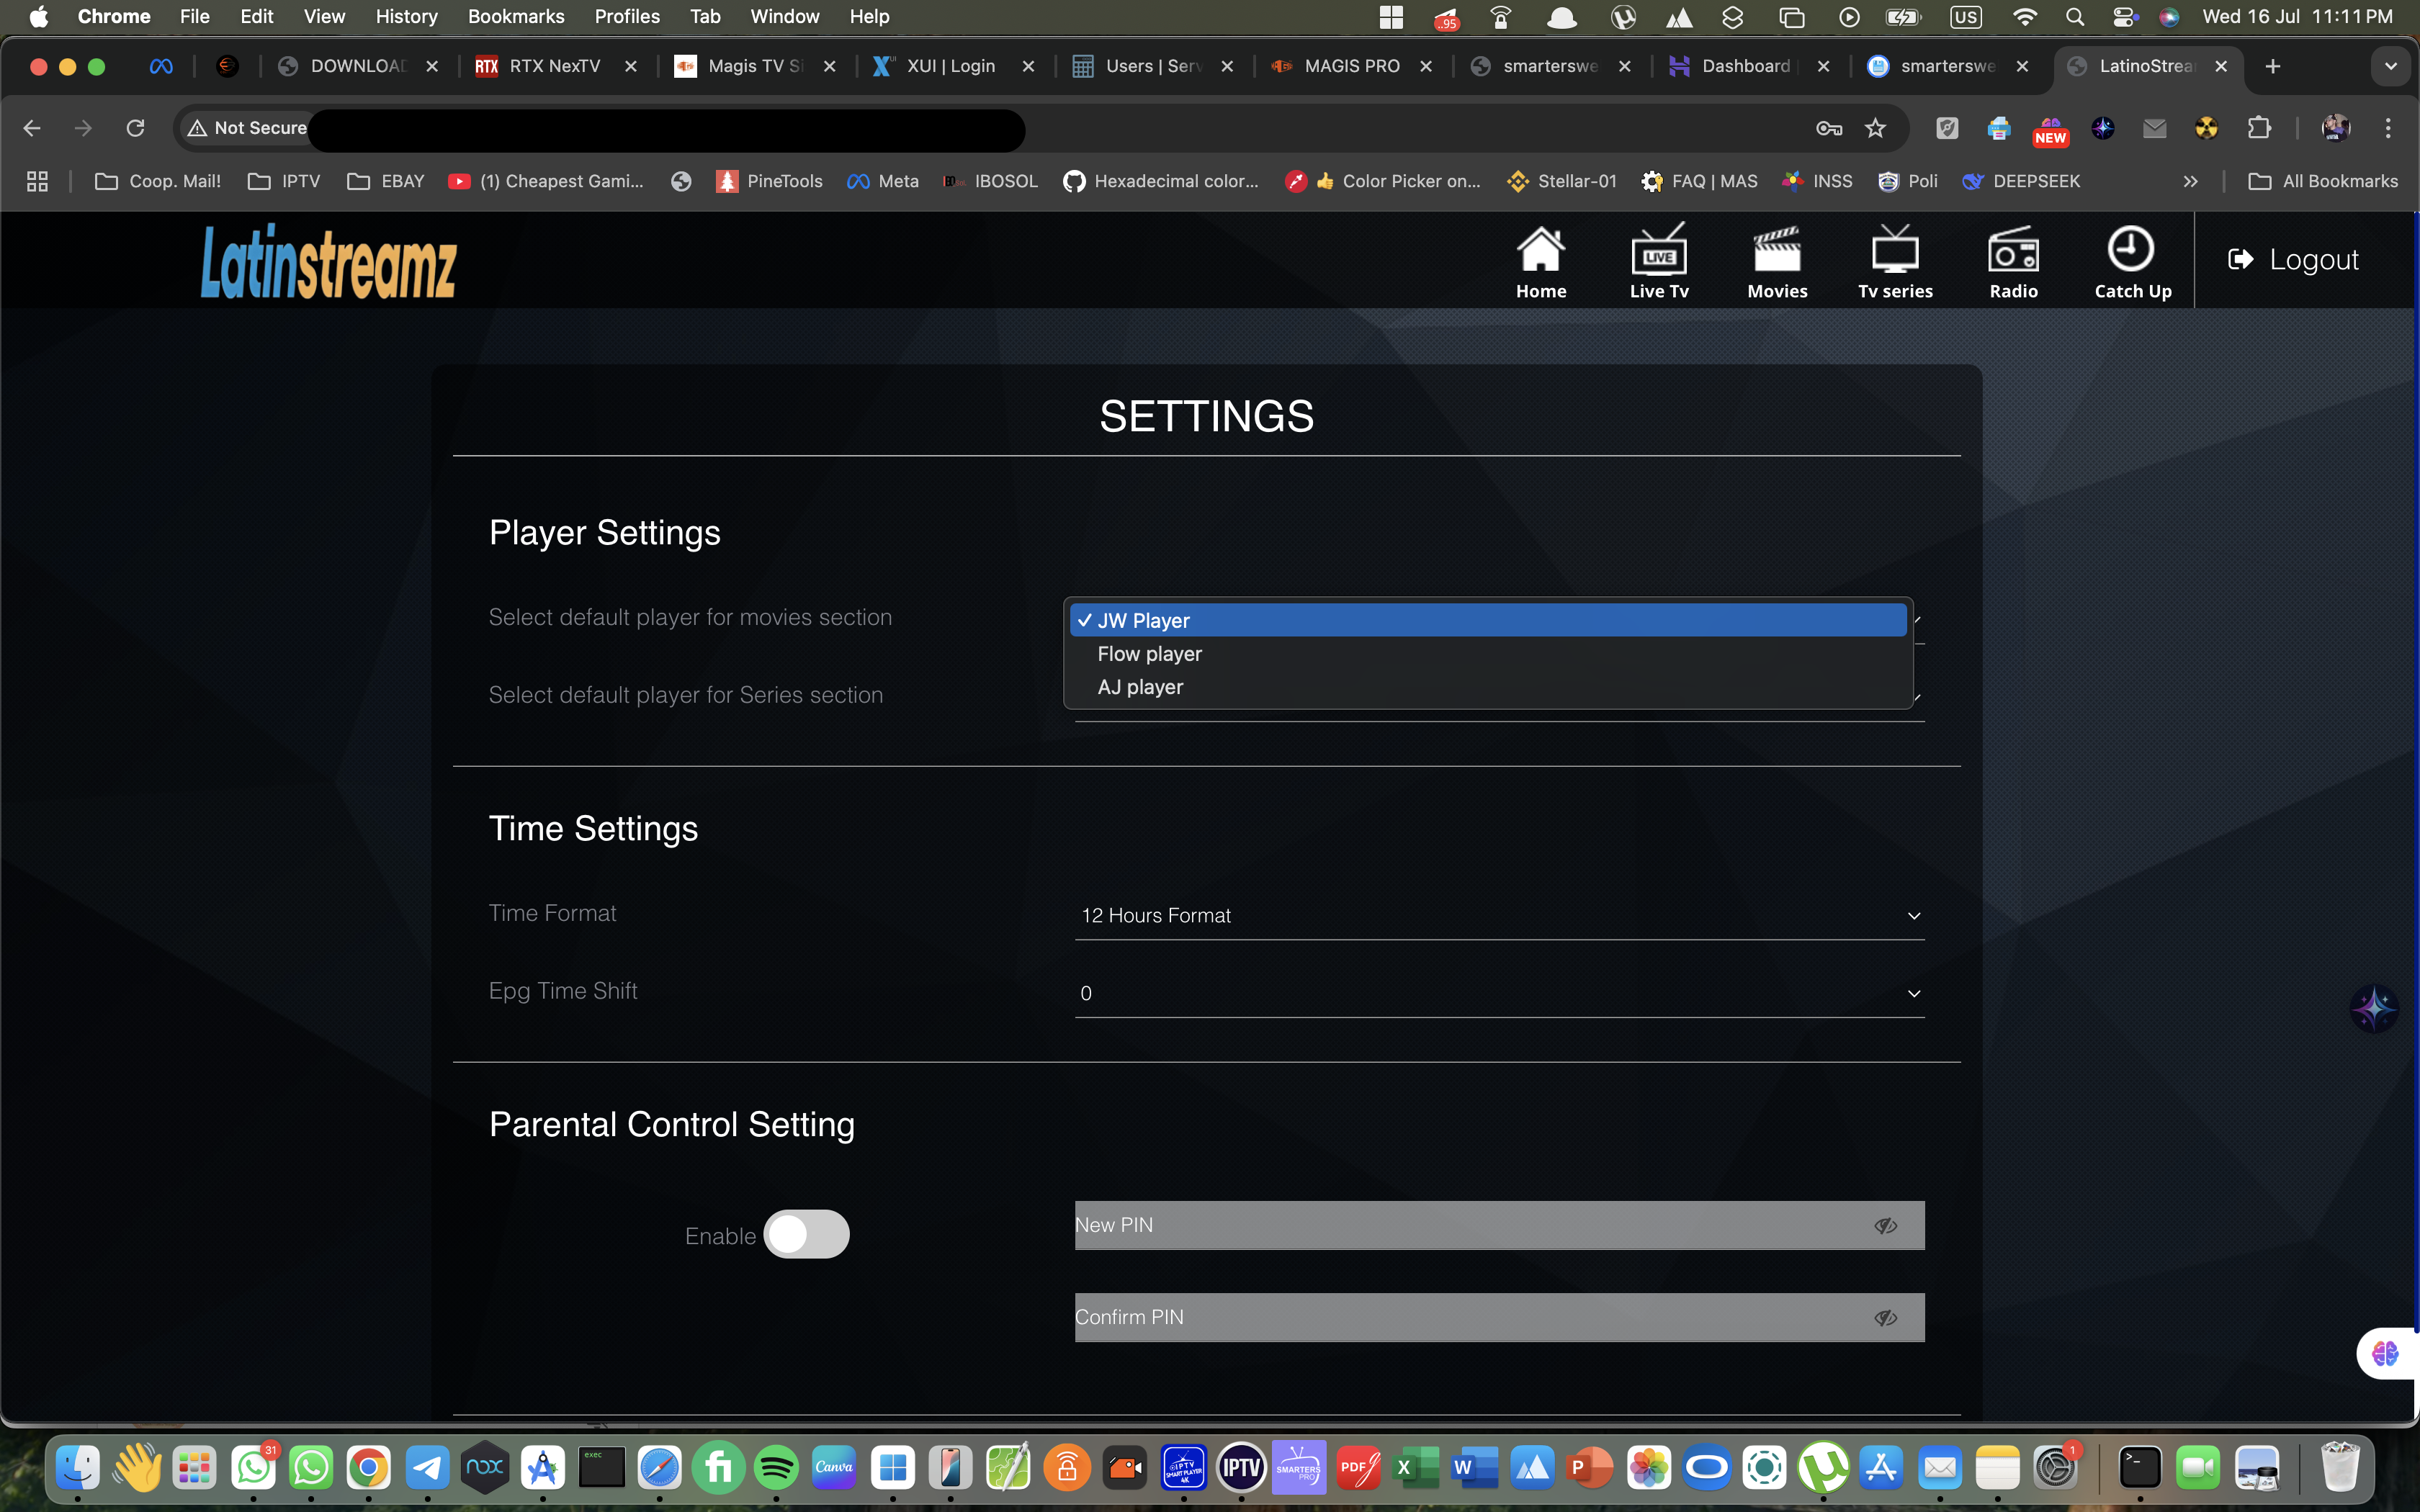This screenshot has width=2420, height=1512.
Task: Open the Home section
Action: tap(1540, 260)
